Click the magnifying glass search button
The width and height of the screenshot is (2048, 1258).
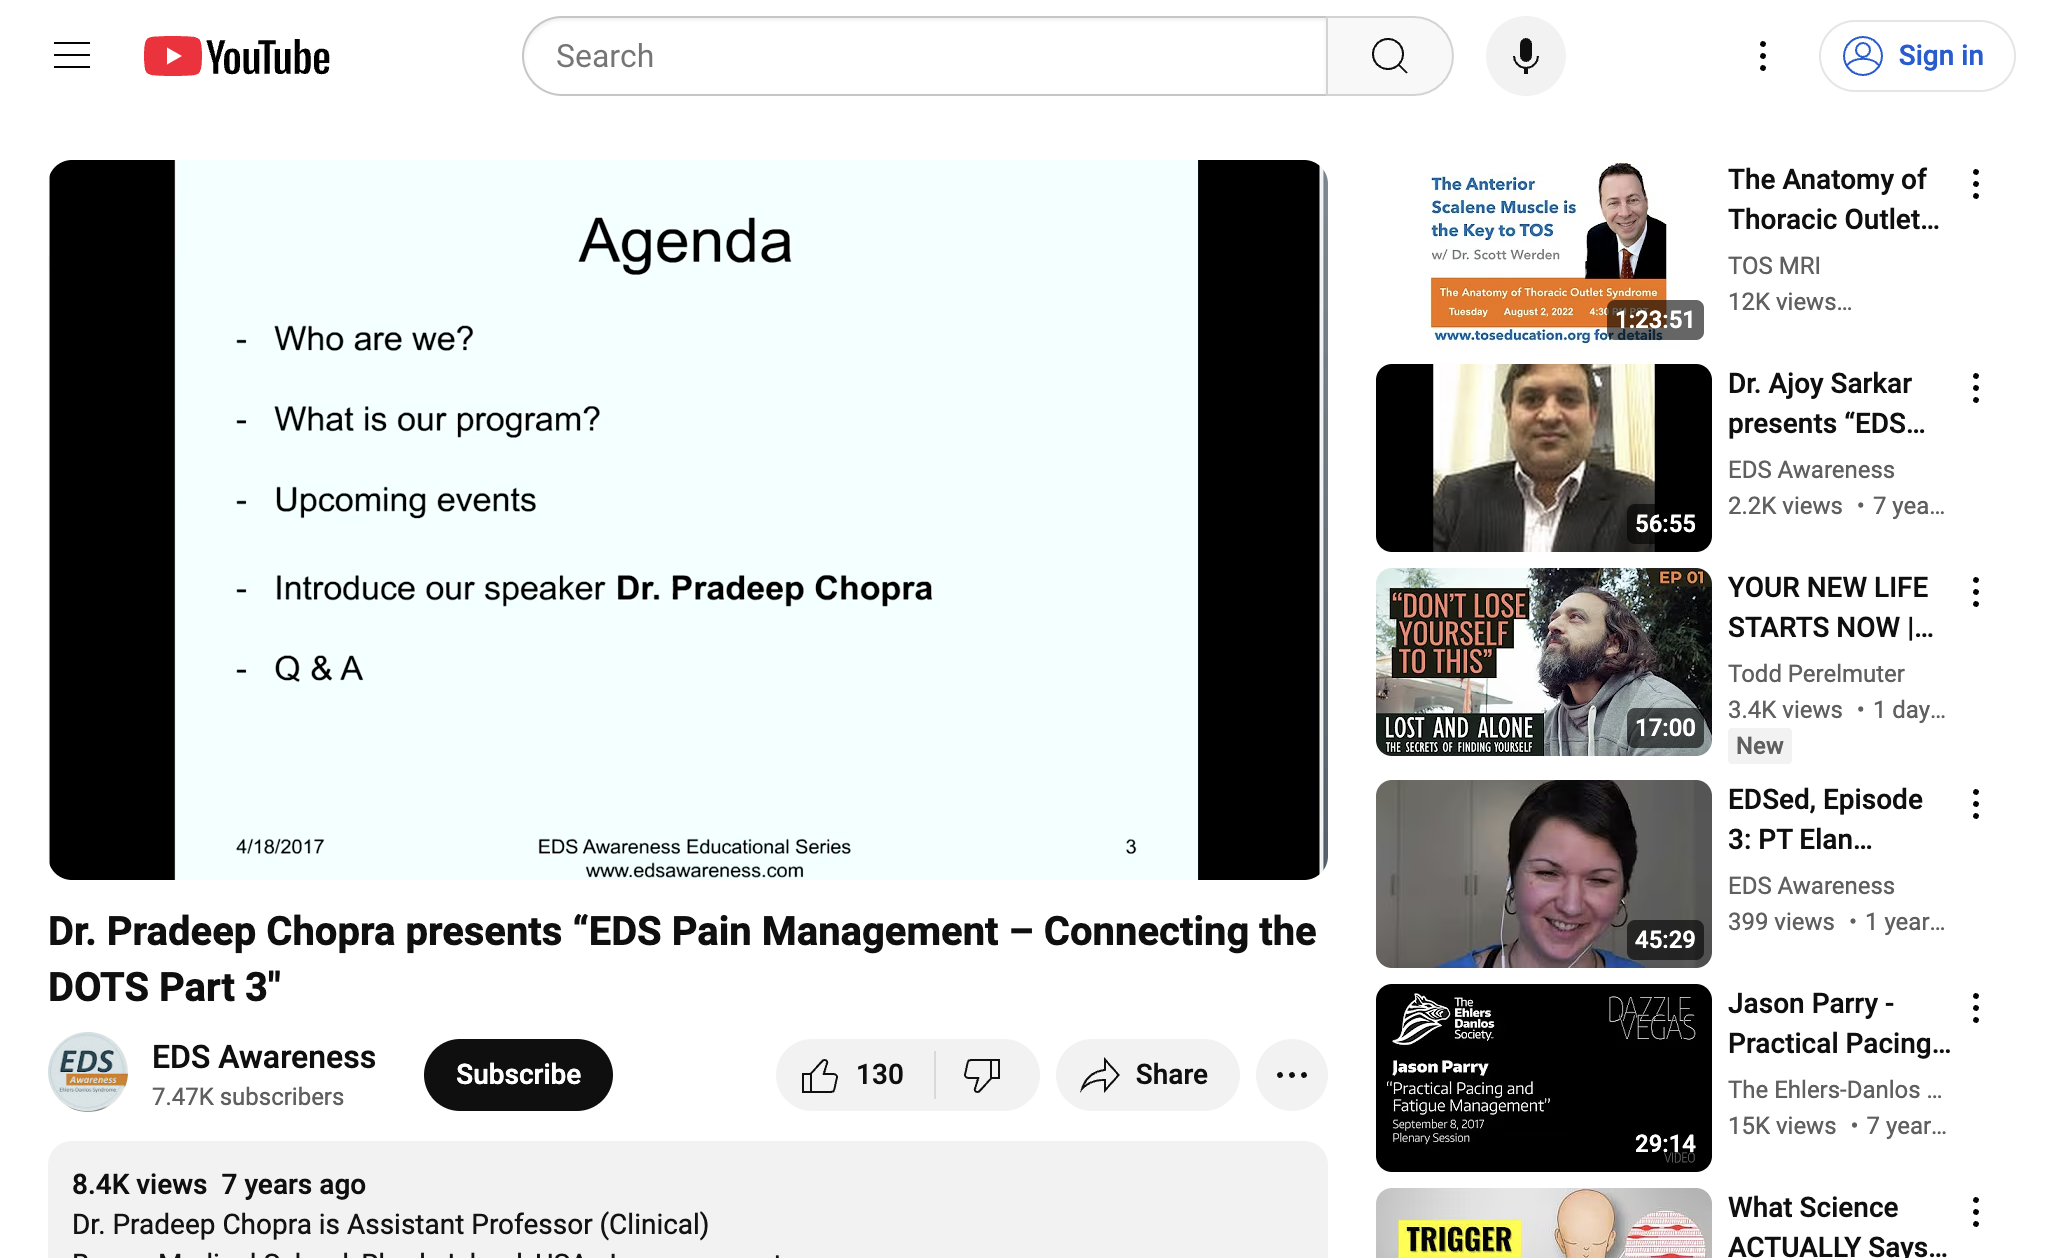pyautogui.click(x=1389, y=56)
